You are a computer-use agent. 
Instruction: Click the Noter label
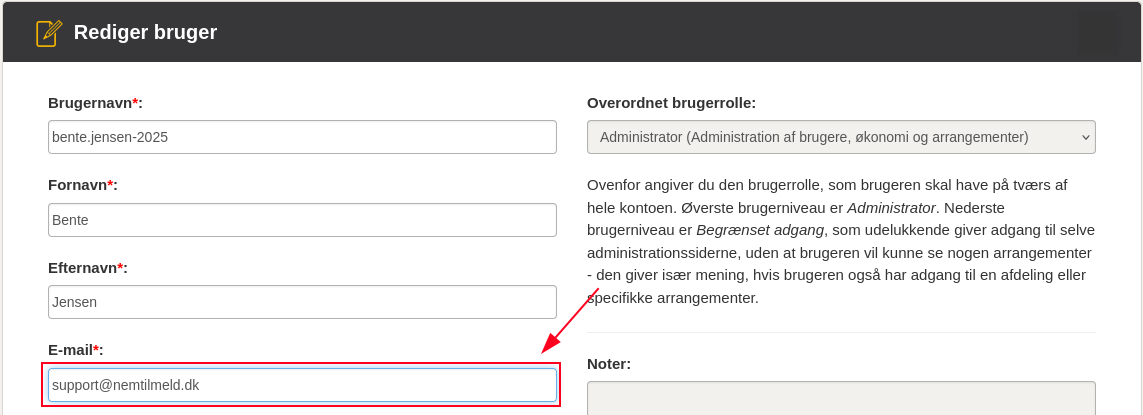pos(608,364)
